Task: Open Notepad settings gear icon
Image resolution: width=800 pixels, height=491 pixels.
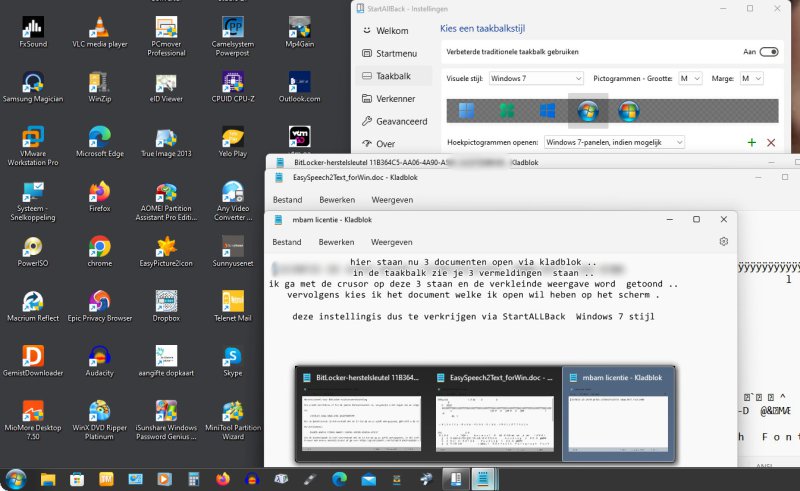Action: pos(723,241)
